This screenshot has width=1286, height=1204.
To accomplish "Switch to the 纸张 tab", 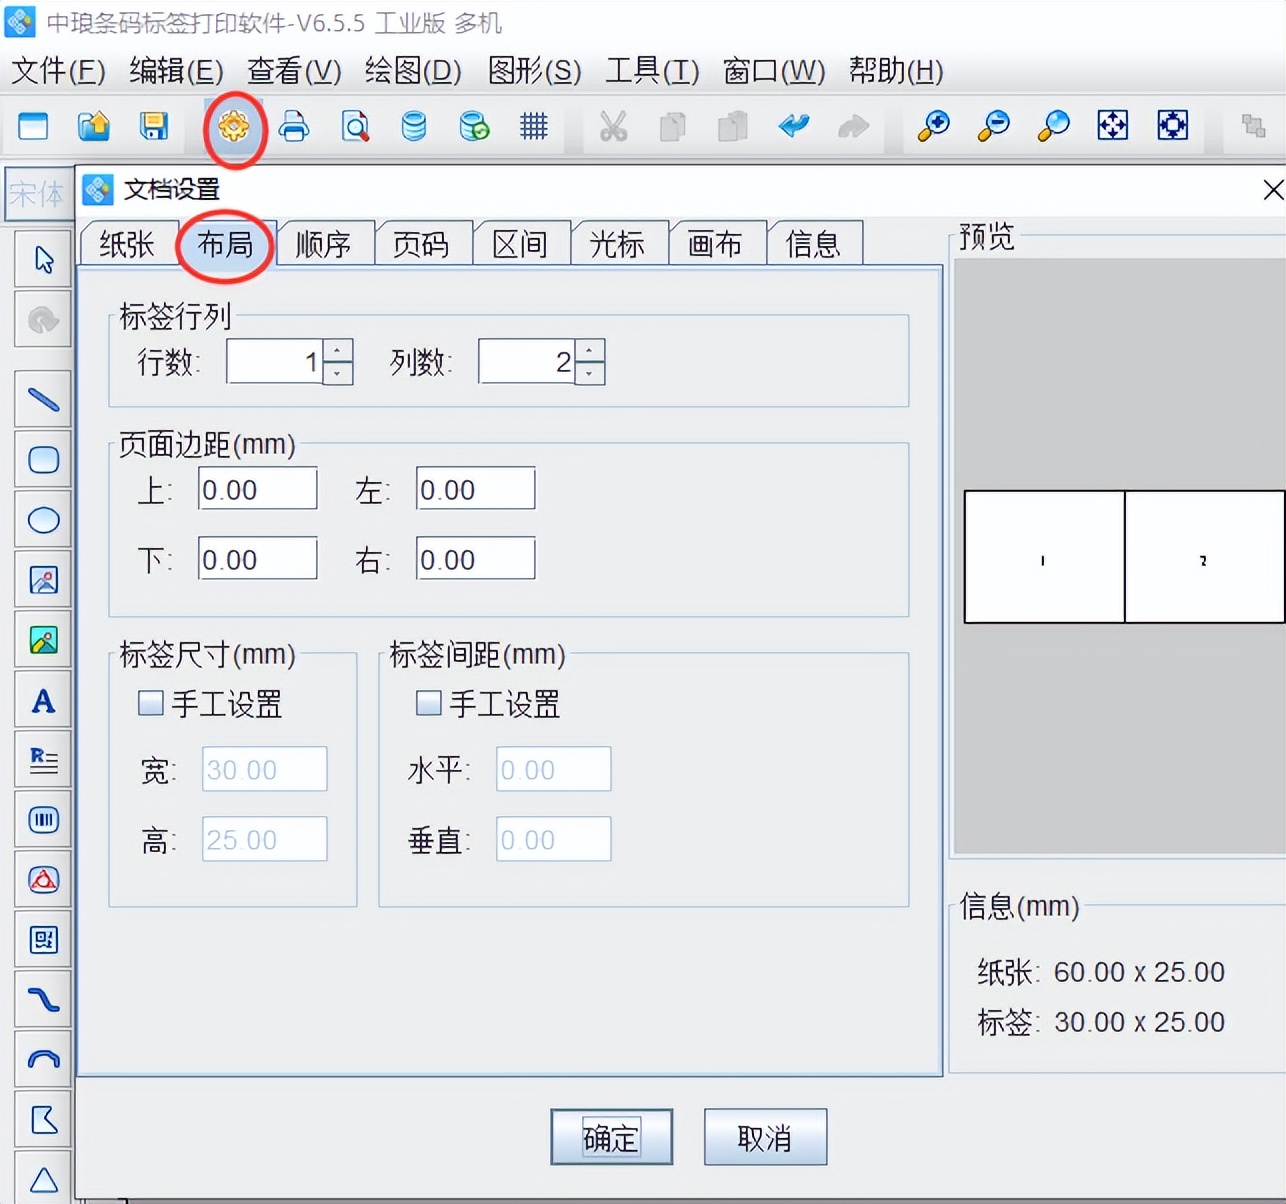I will (126, 243).
